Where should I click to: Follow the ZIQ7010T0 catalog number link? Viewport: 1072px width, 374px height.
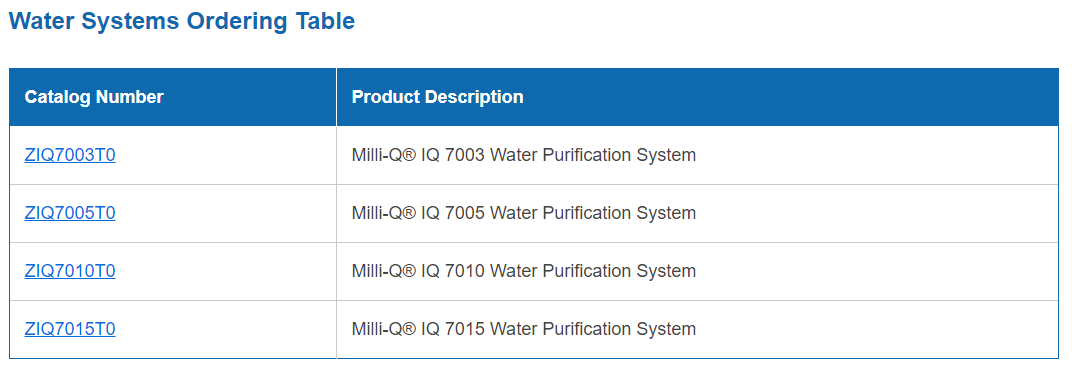[70, 271]
